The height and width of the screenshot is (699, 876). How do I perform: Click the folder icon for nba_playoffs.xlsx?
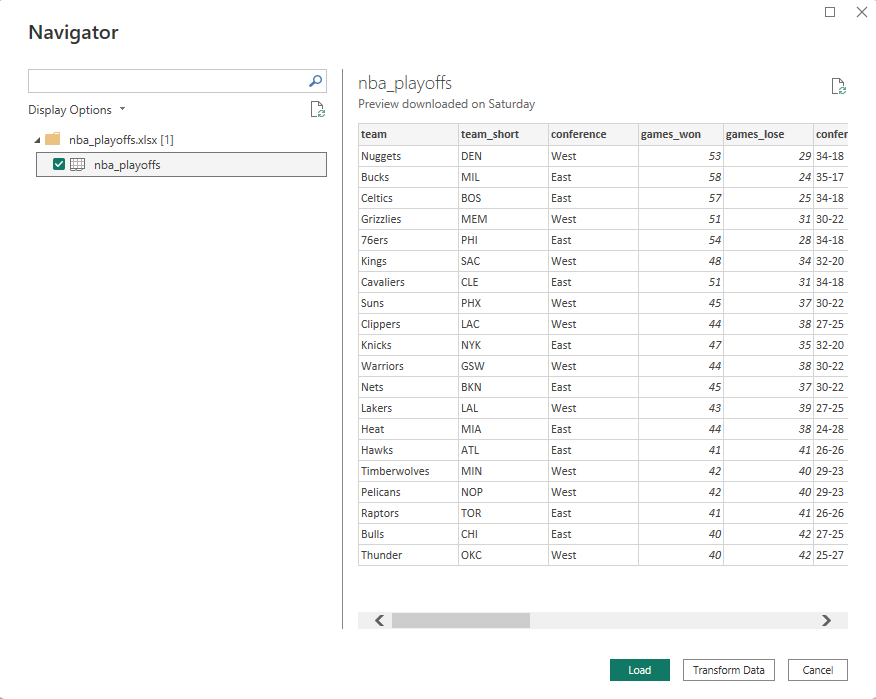(52, 140)
